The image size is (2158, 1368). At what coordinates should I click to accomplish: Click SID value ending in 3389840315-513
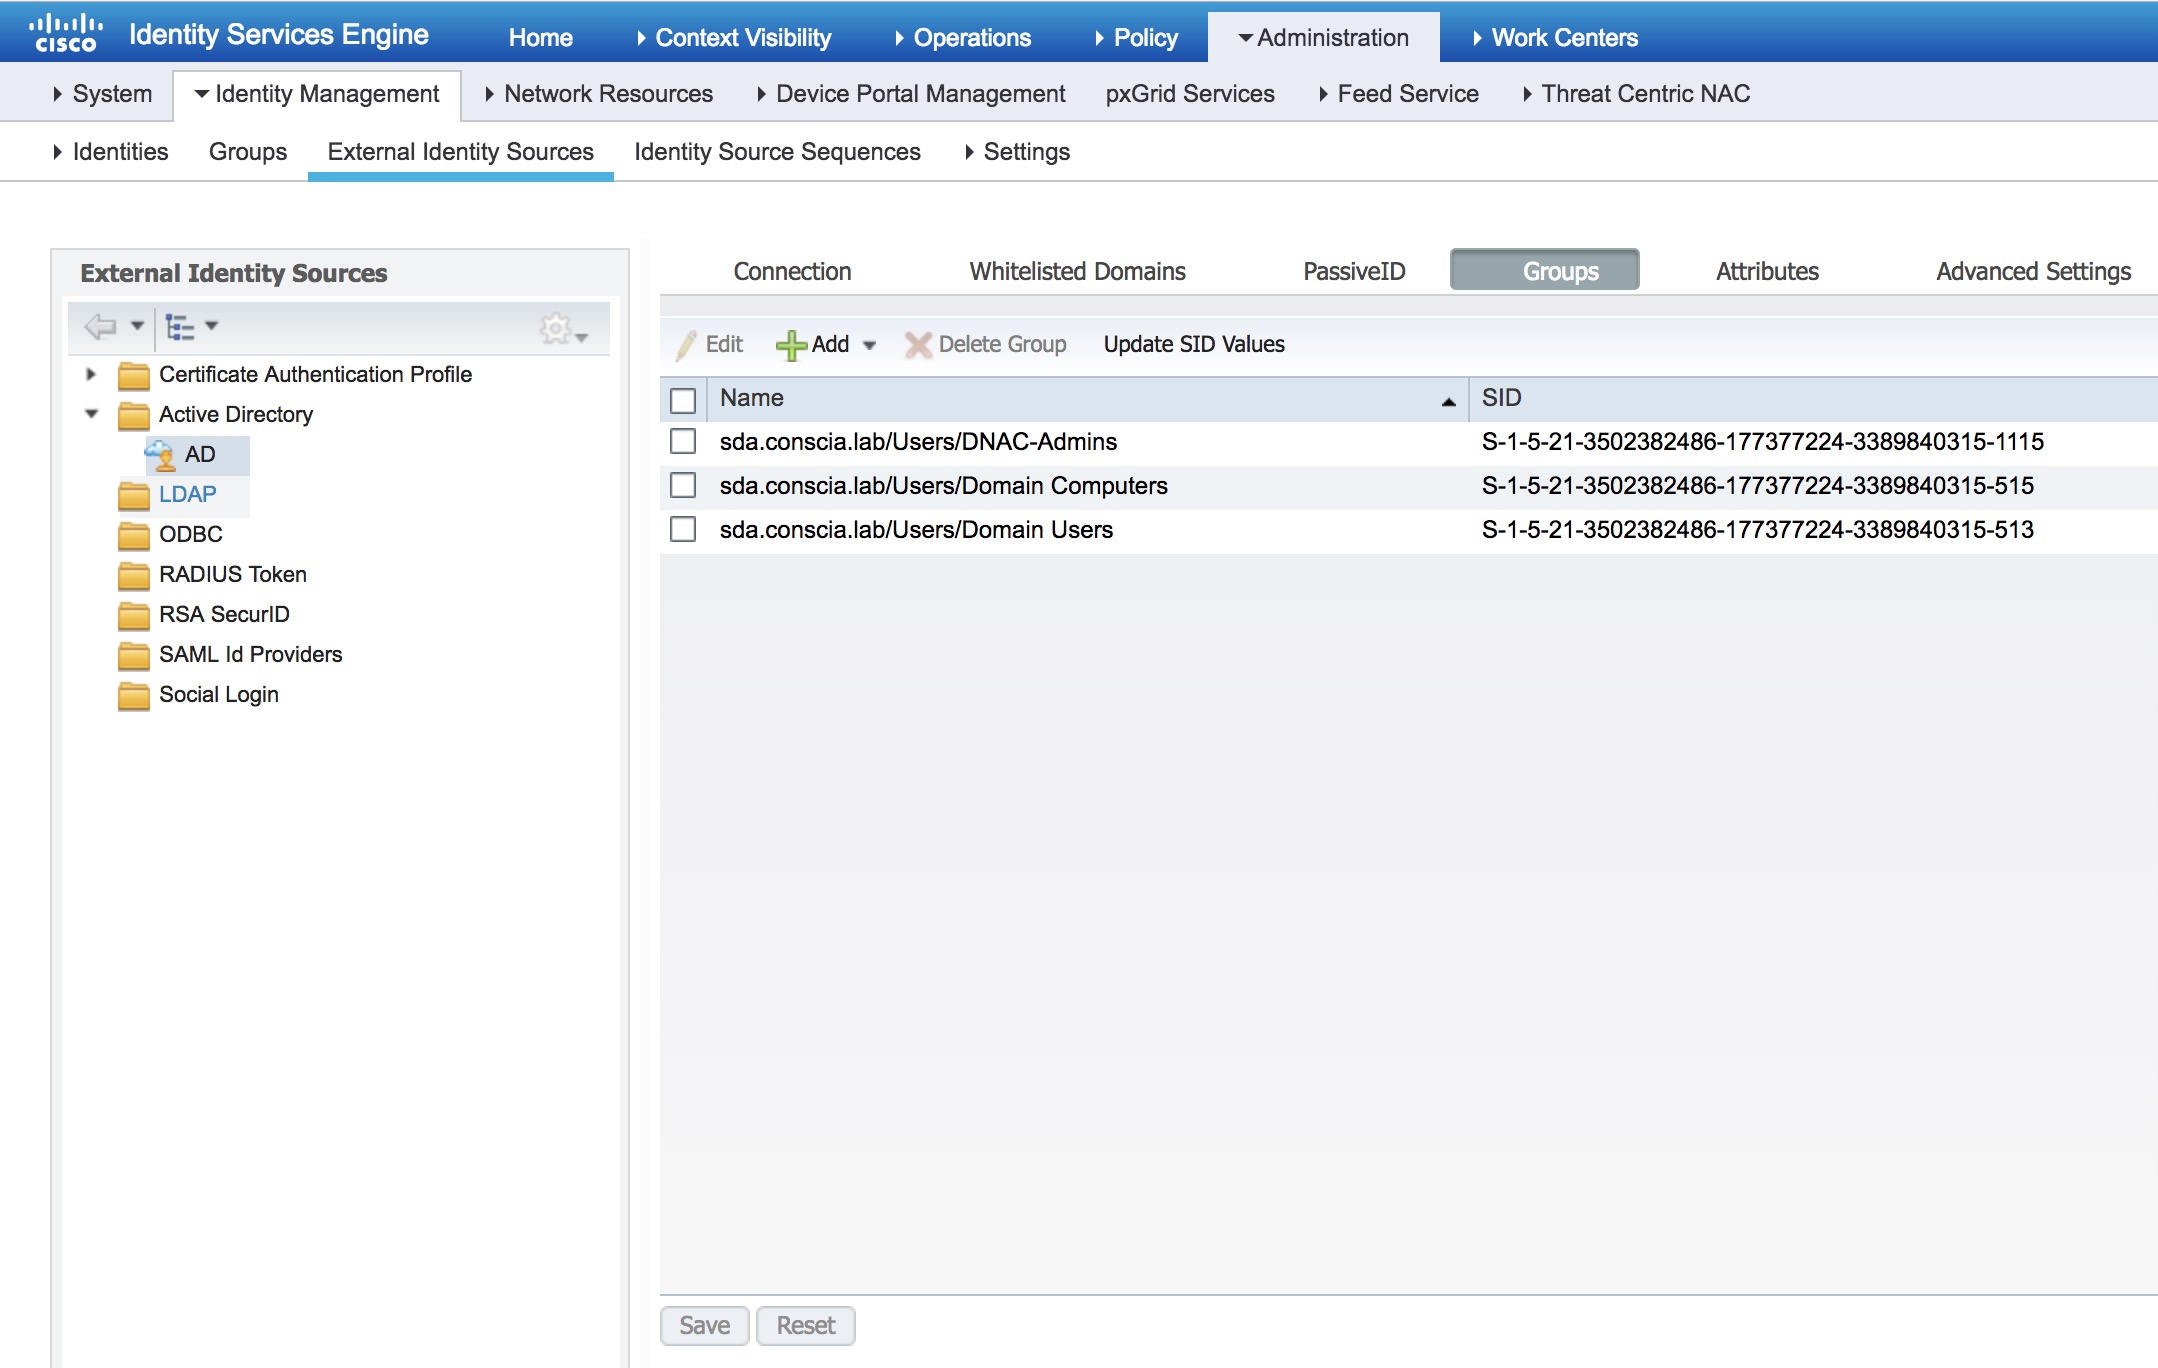coord(1757,530)
